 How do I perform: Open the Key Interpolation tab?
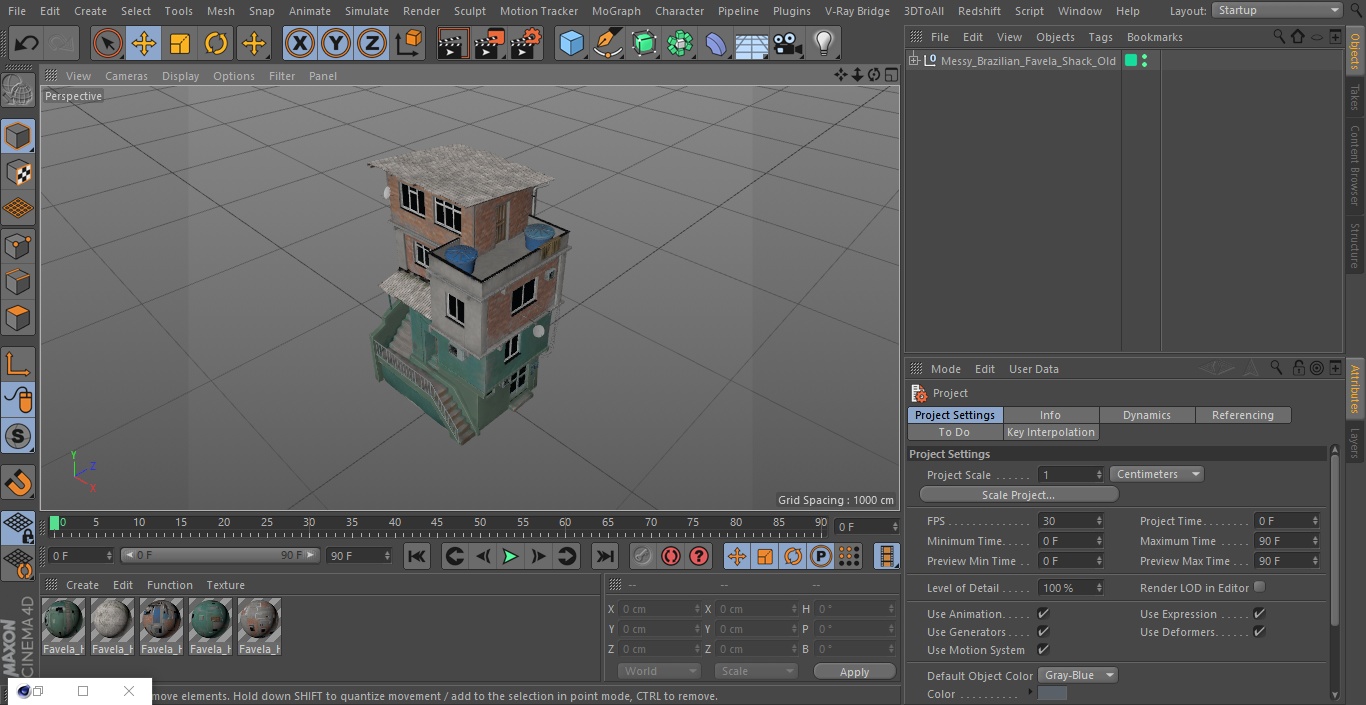click(1051, 432)
